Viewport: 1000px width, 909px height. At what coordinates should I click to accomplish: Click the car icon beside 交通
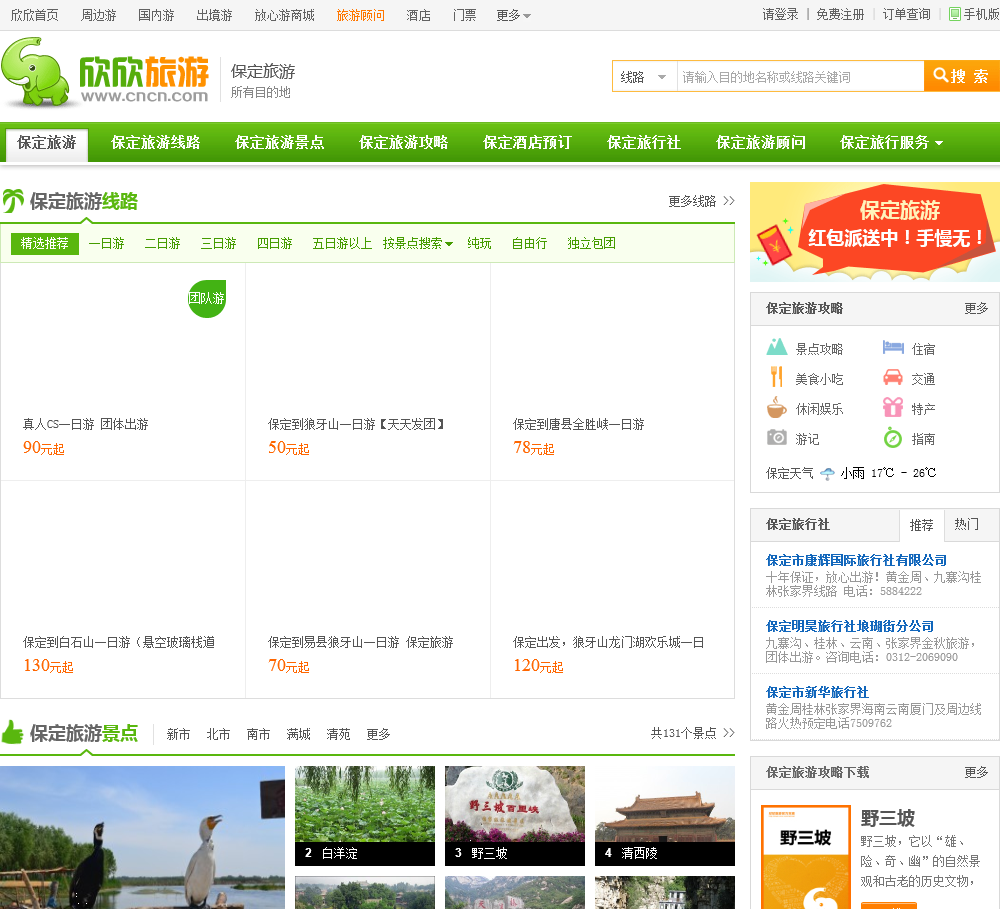[x=893, y=377]
